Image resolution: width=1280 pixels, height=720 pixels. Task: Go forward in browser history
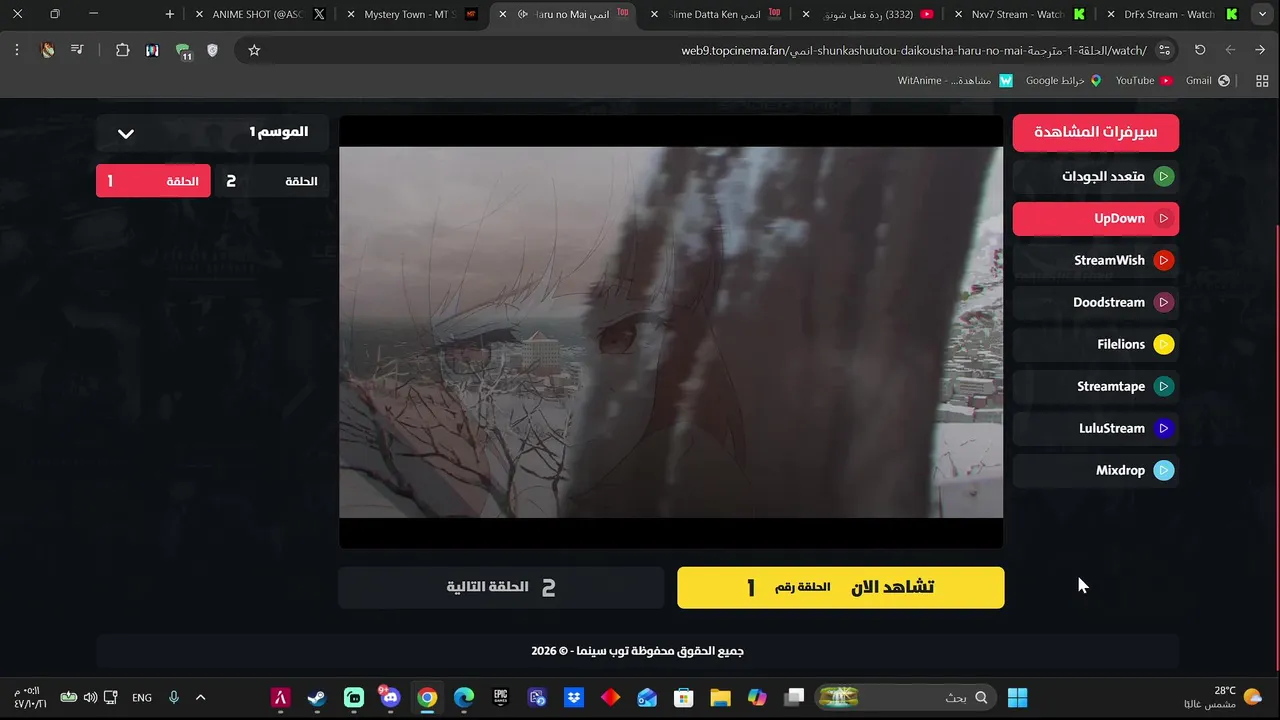[1230, 50]
